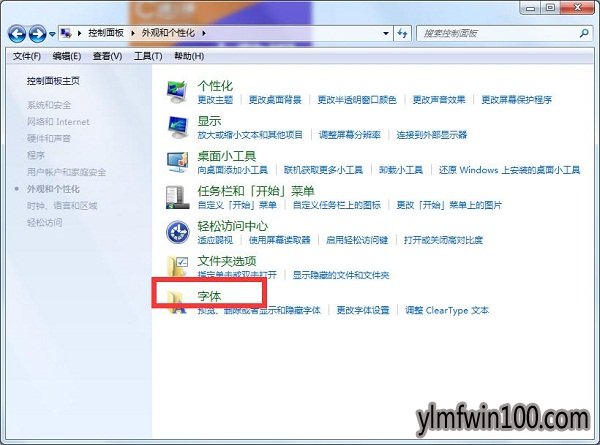Click the Fonts folder icon
Image resolution: width=600 pixels, height=445 pixels.
tap(177, 302)
